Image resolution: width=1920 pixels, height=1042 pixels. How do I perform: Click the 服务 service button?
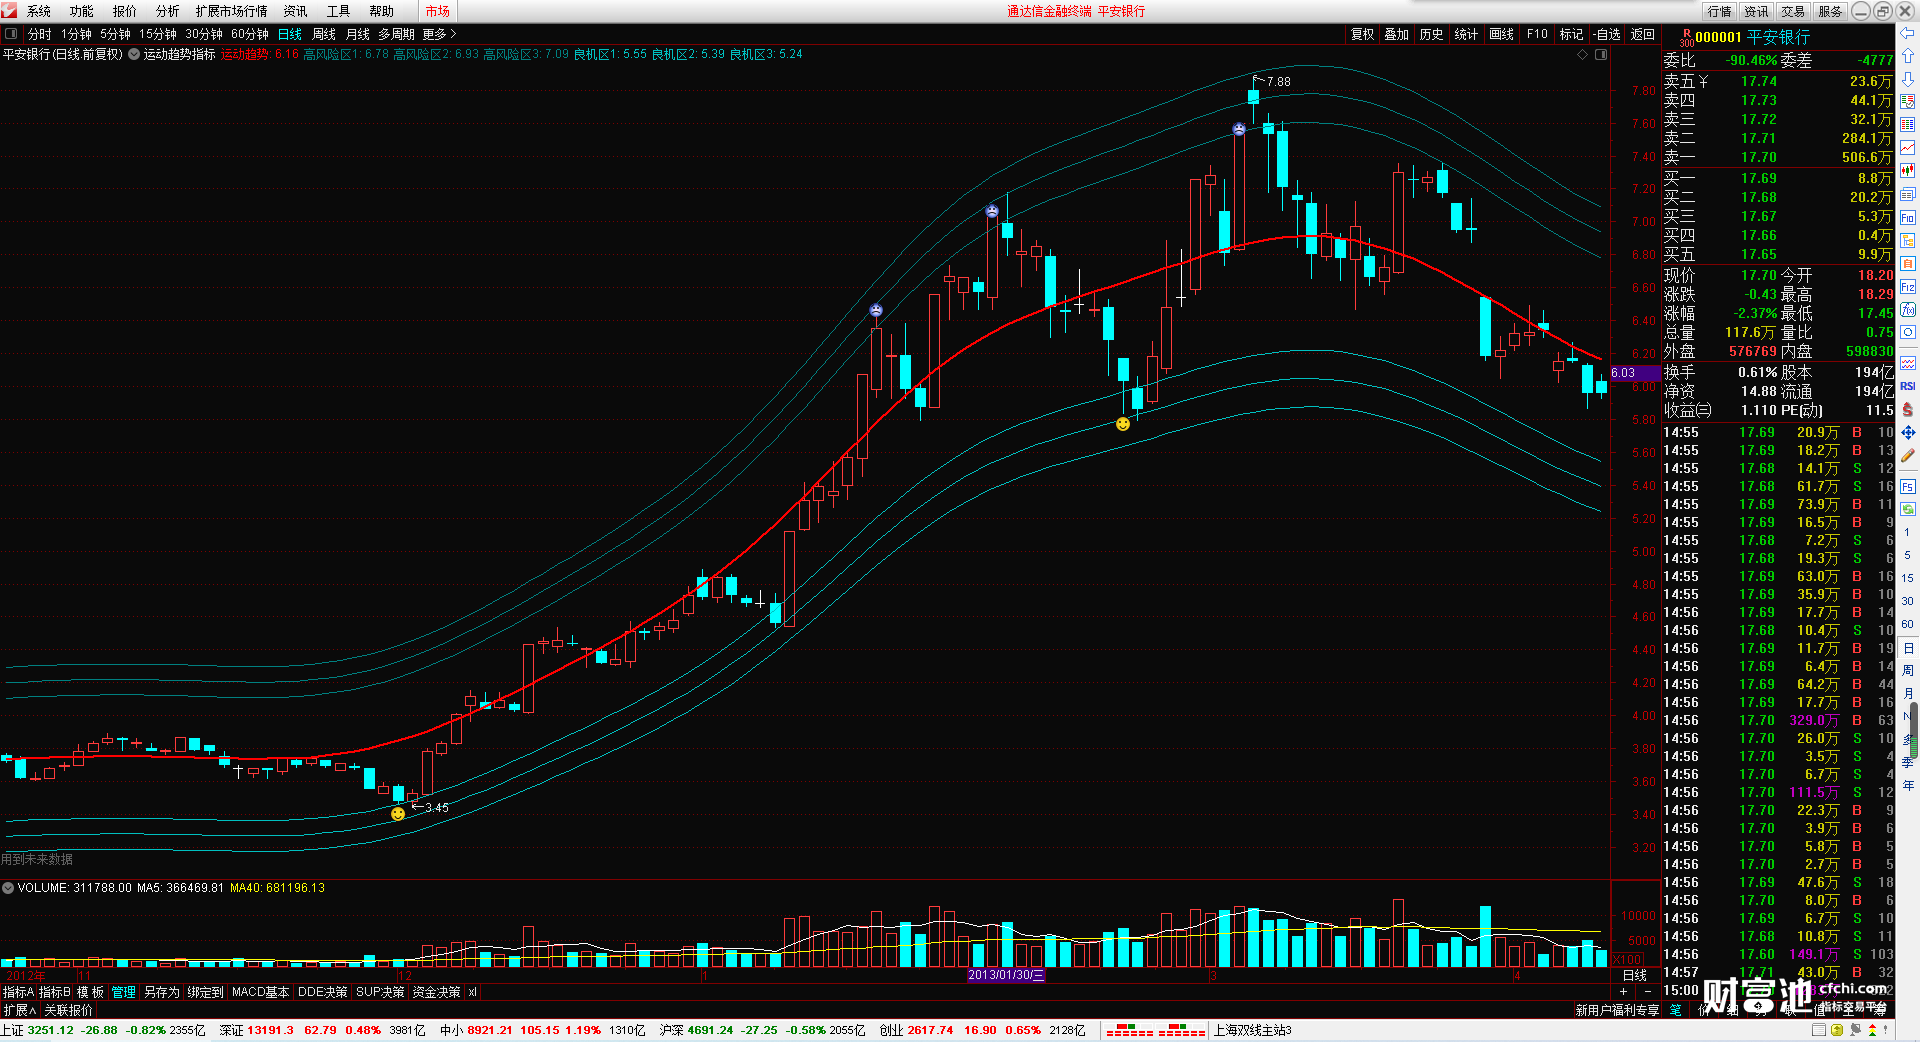pos(1831,11)
